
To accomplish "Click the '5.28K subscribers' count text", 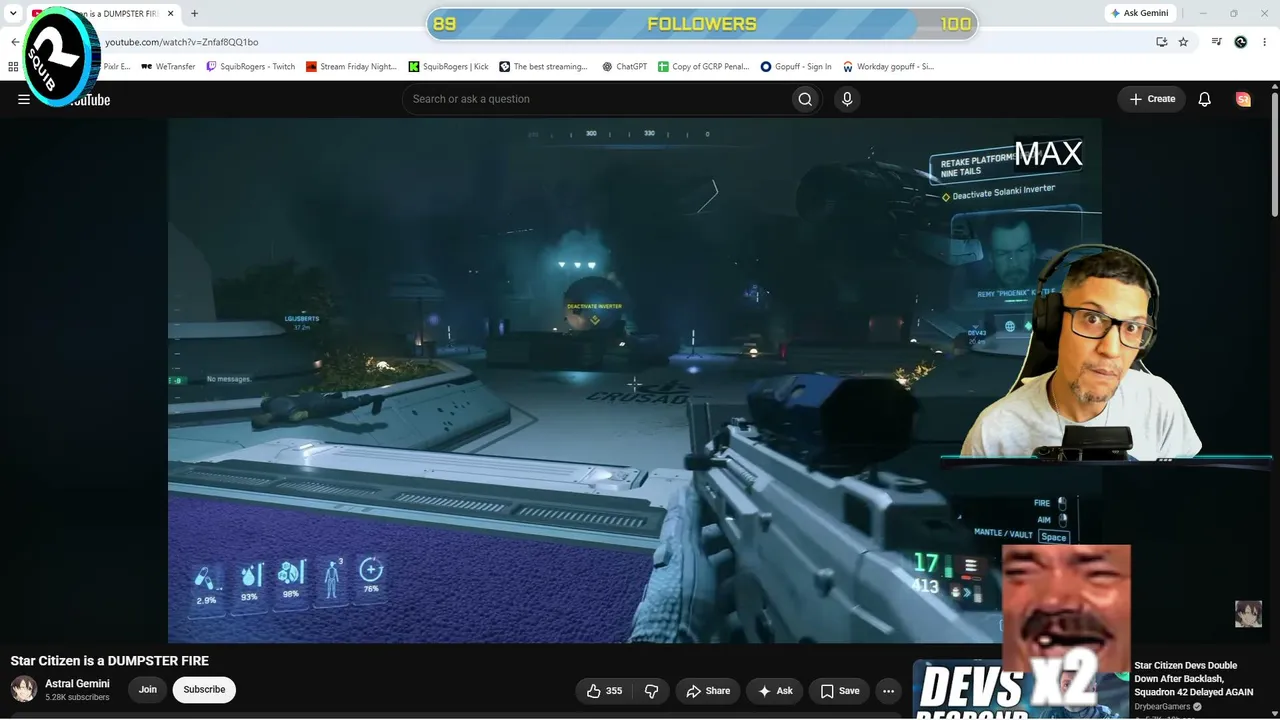I will (77, 697).
